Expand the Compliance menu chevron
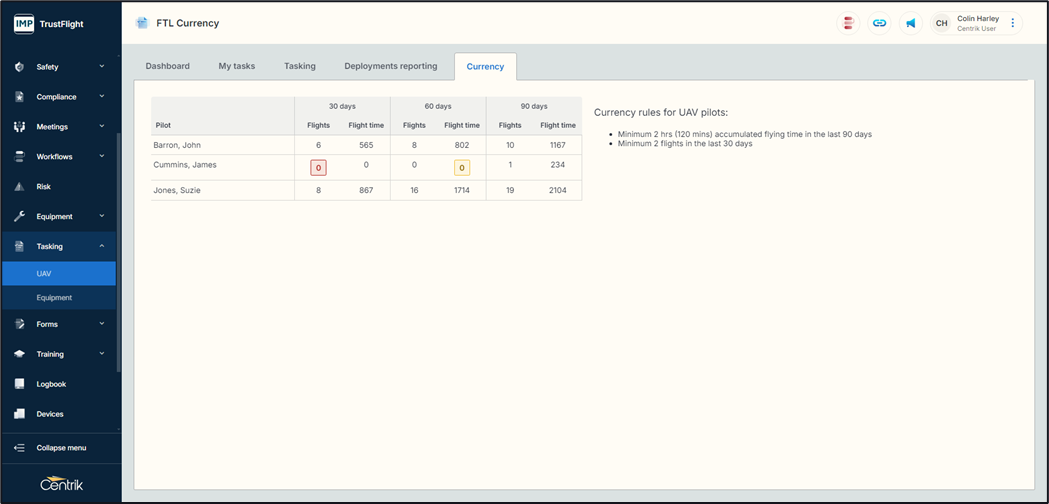This screenshot has height=504, width=1049. (102, 97)
